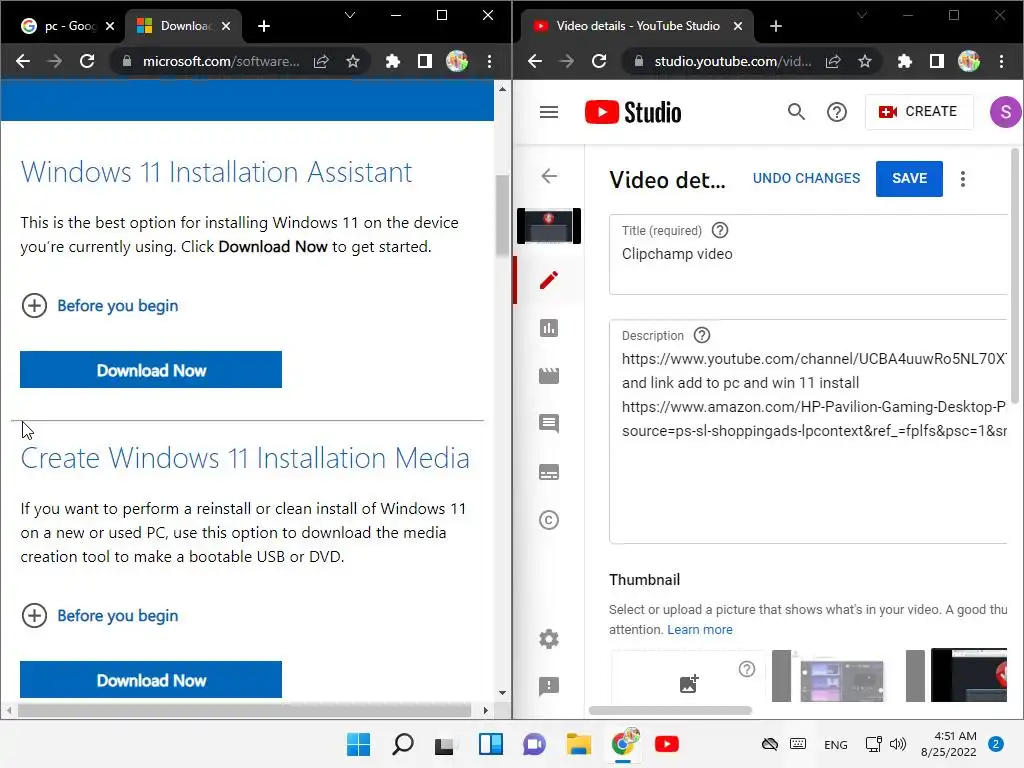Open File Explorer from the taskbar
The image size is (1024, 768).
click(x=579, y=744)
